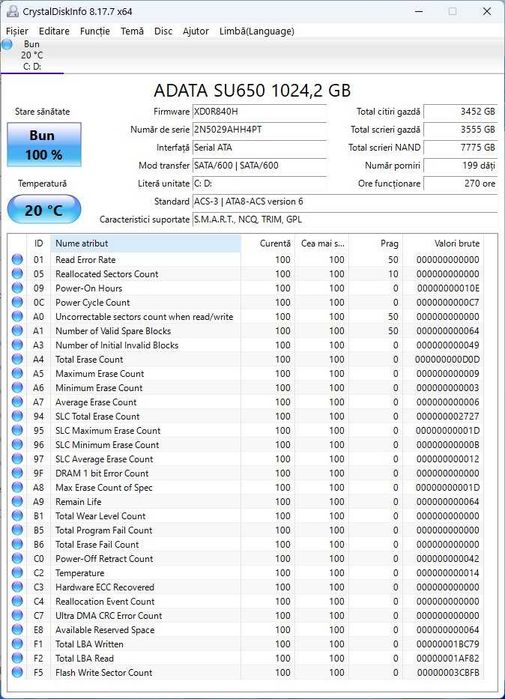Select the C: D: disk tab

tap(32, 55)
